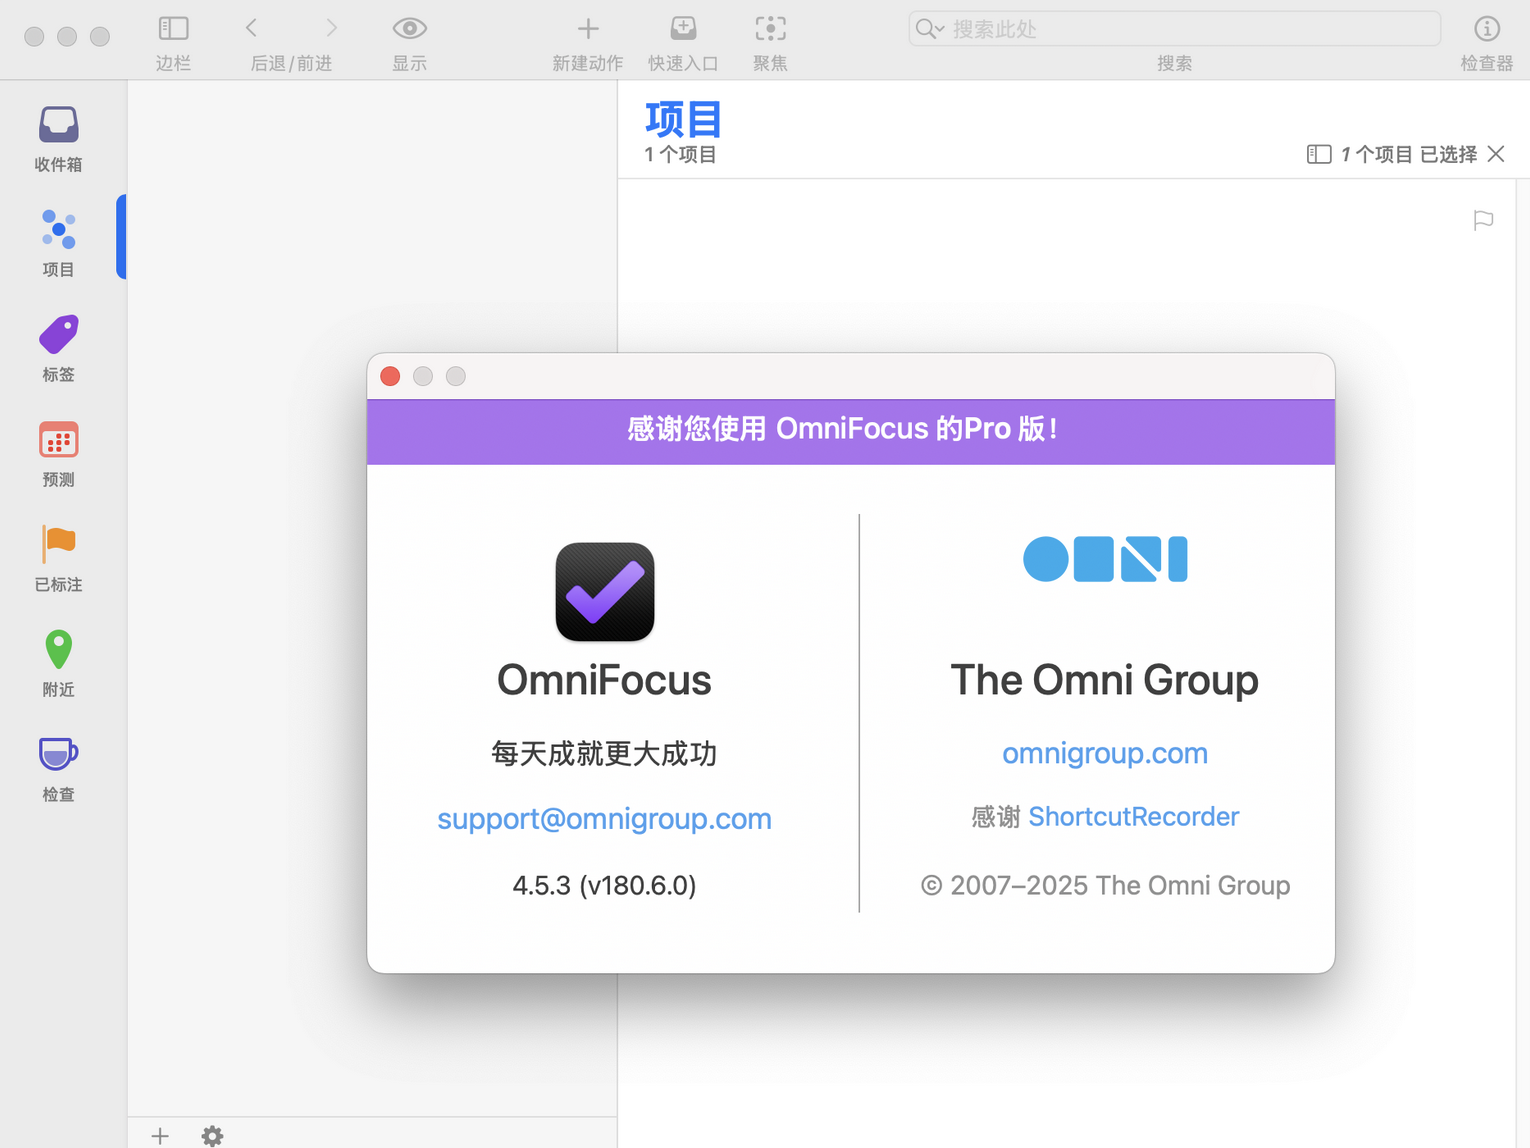Select the 项目 perspective in sidebar

click(58, 243)
